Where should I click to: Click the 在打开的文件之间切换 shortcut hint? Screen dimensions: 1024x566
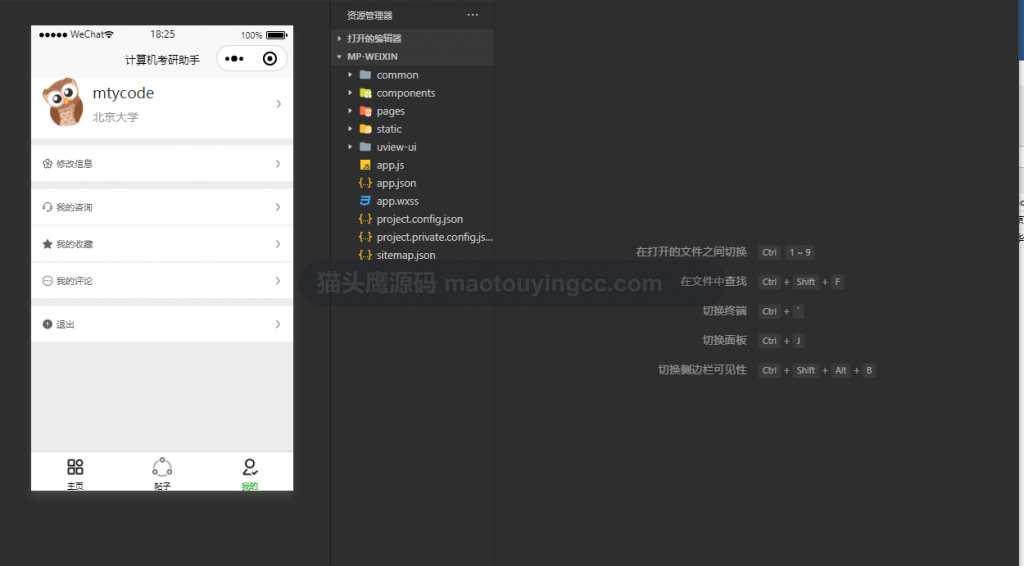[x=691, y=252]
